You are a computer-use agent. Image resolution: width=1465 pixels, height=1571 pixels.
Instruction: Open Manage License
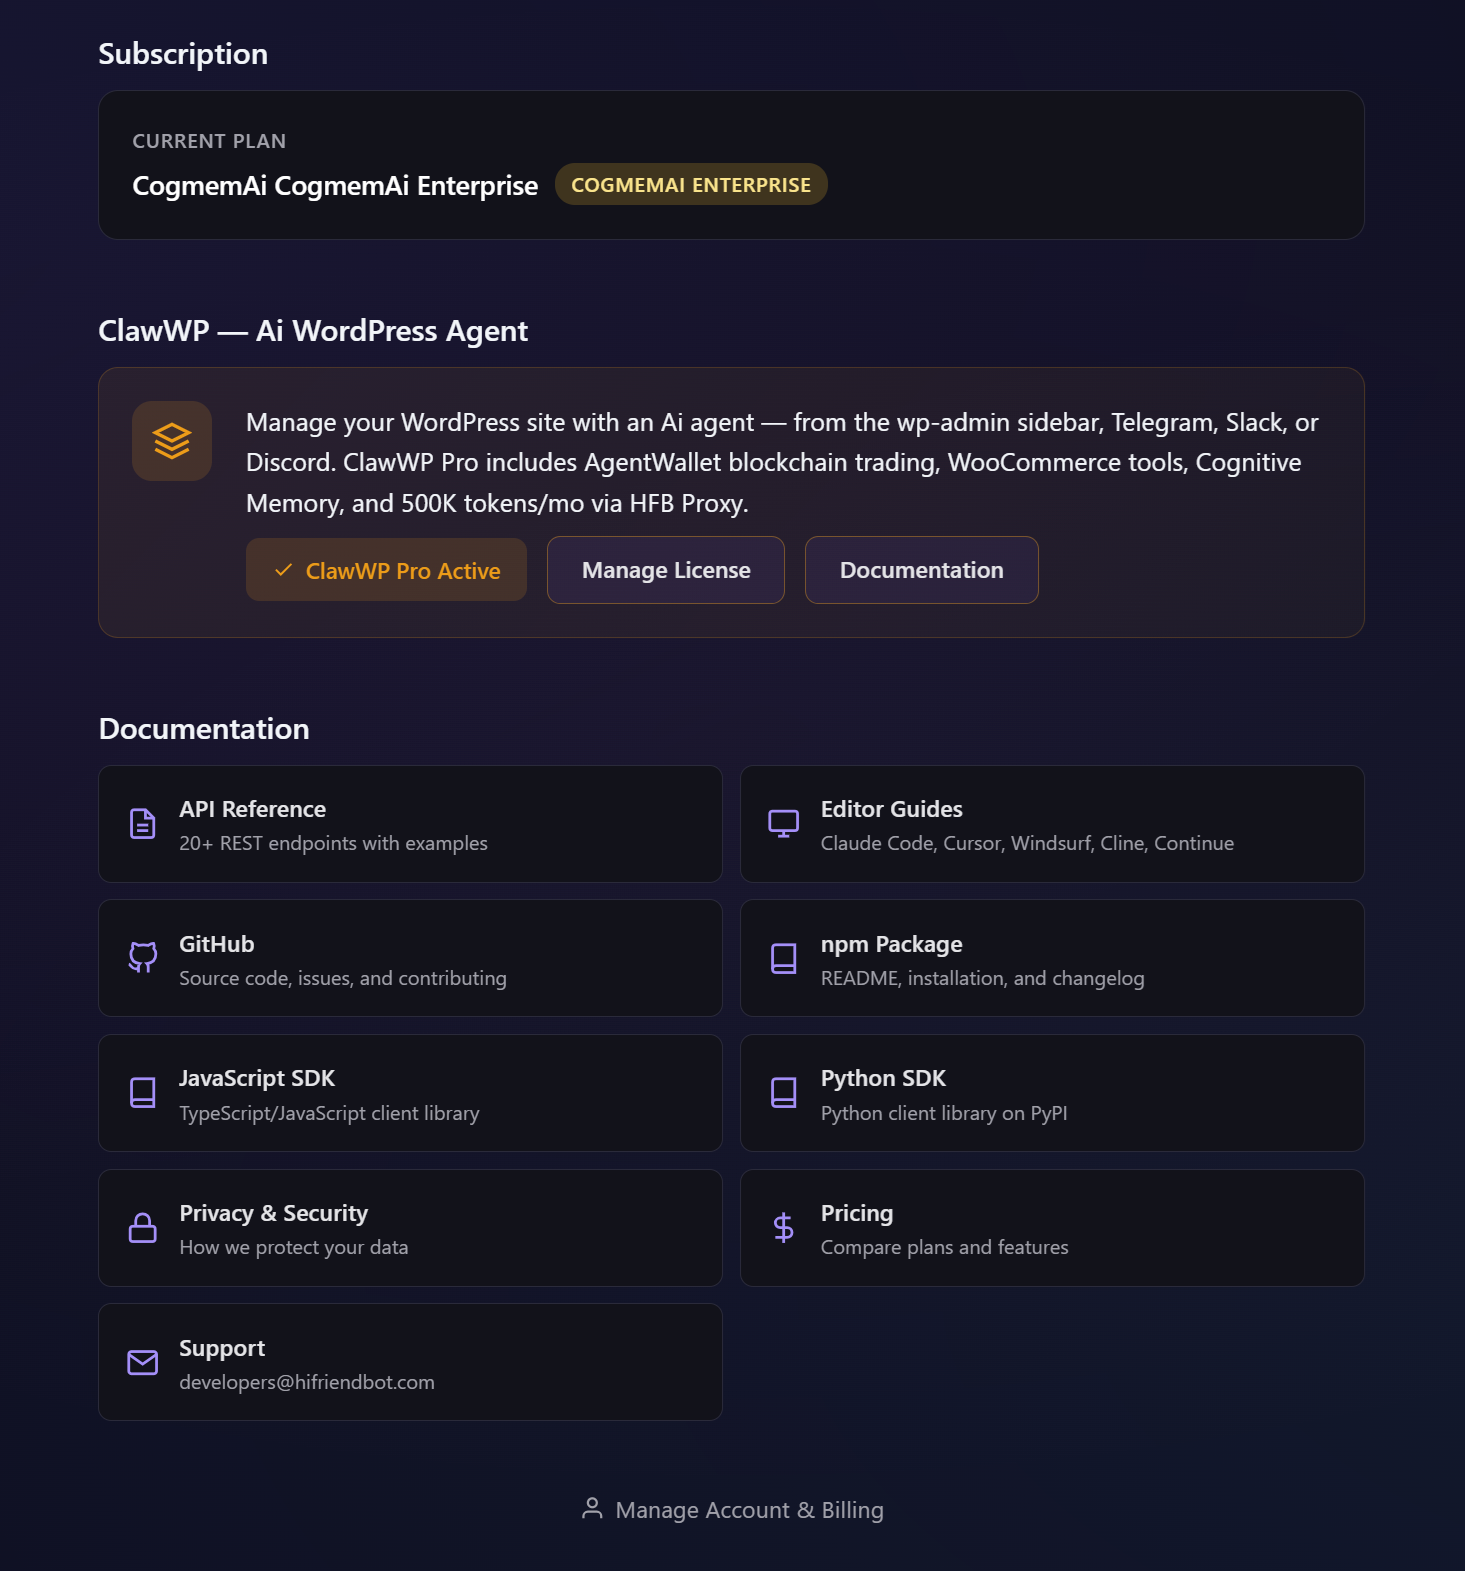click(x=666, y=570)
